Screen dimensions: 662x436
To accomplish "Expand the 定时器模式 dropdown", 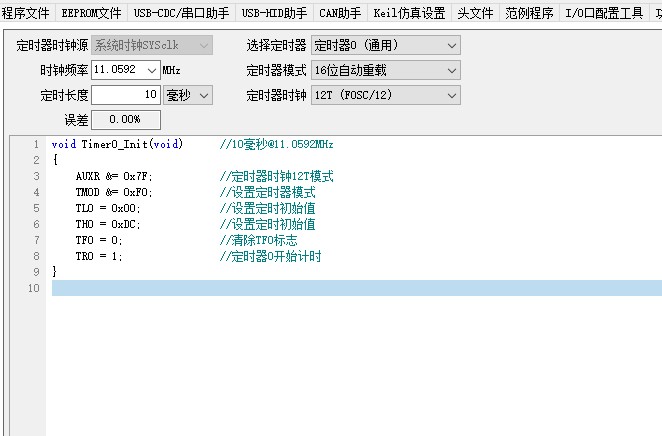I will coord(386,70).
